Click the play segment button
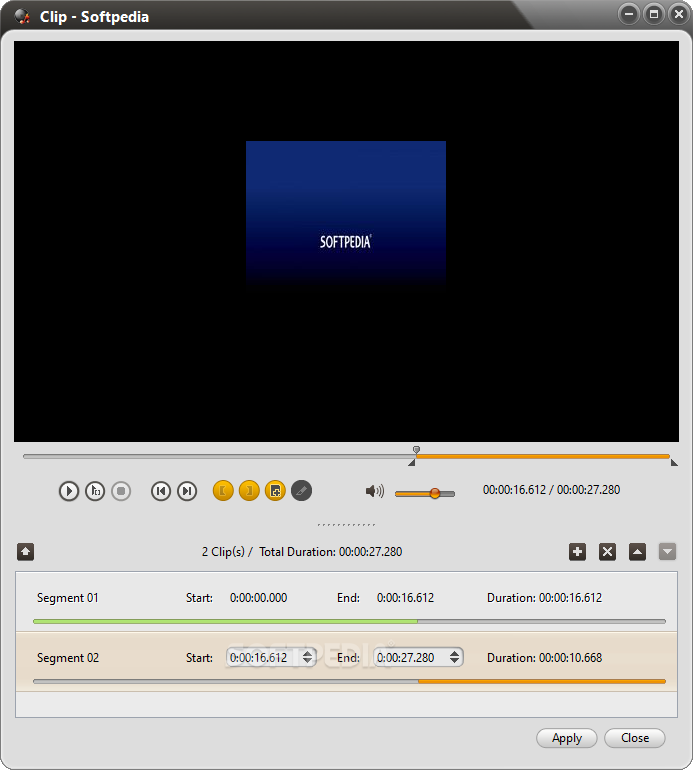The height and width of the screenshot is (770, 693). coord(95,491)
